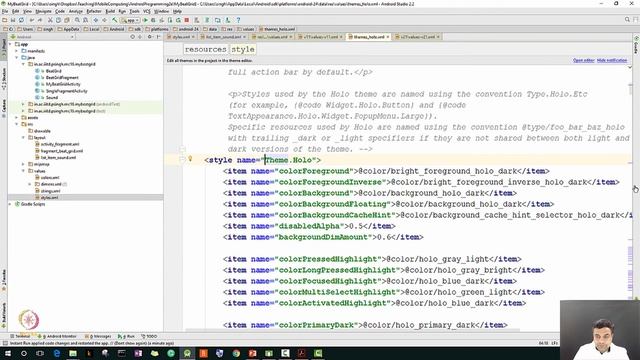Image resolution: width=640 pixels, height=360 pixels.
Task: Click the Help question mark toolbar icon
Action: [238, 20]
